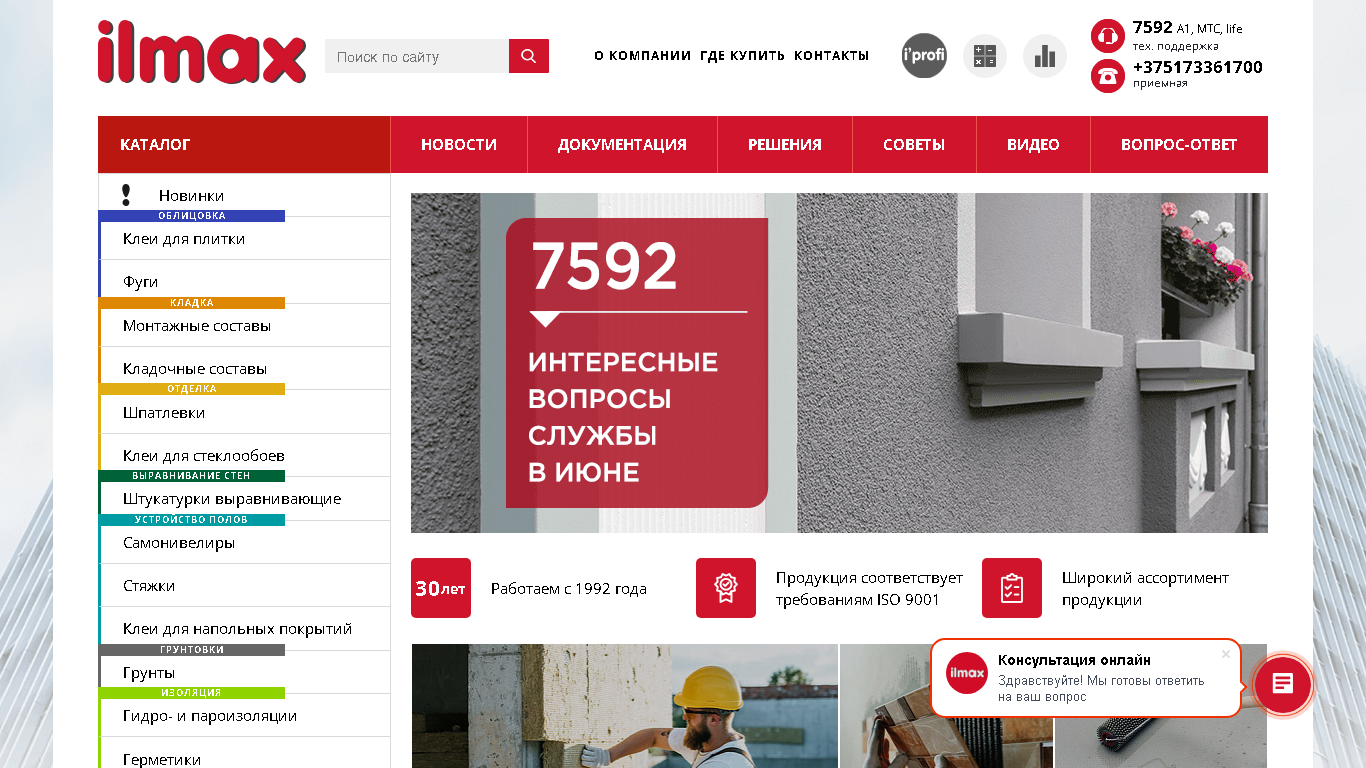Click the ГРУНТОВКИ gray section label
Viewport: 1366px width, 768px height.
coord(192,650)
